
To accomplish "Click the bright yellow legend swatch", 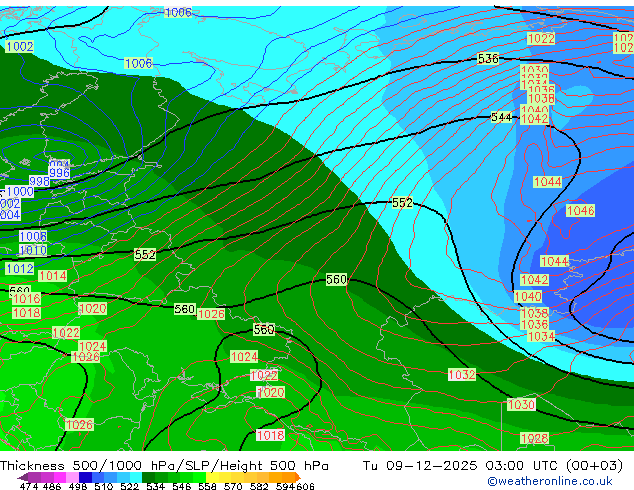I will 212,477.
